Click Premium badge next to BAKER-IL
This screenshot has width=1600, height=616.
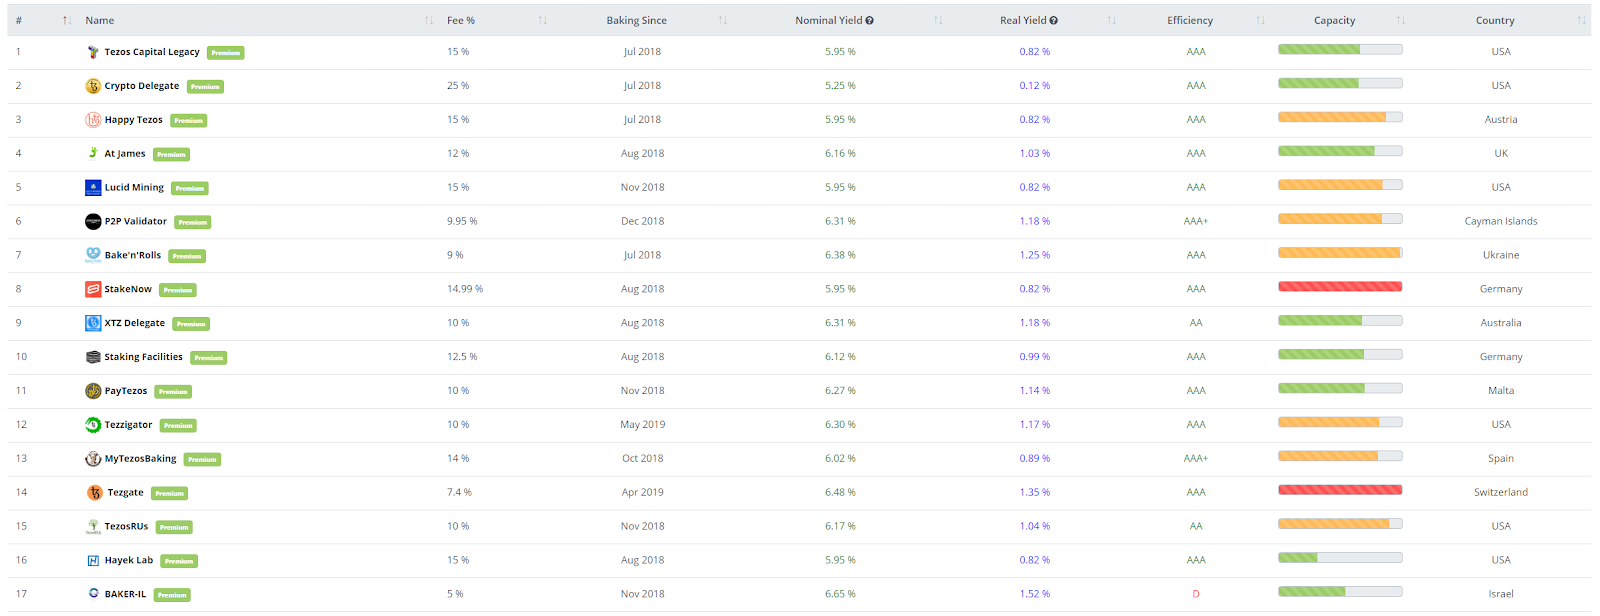point(172,595)
